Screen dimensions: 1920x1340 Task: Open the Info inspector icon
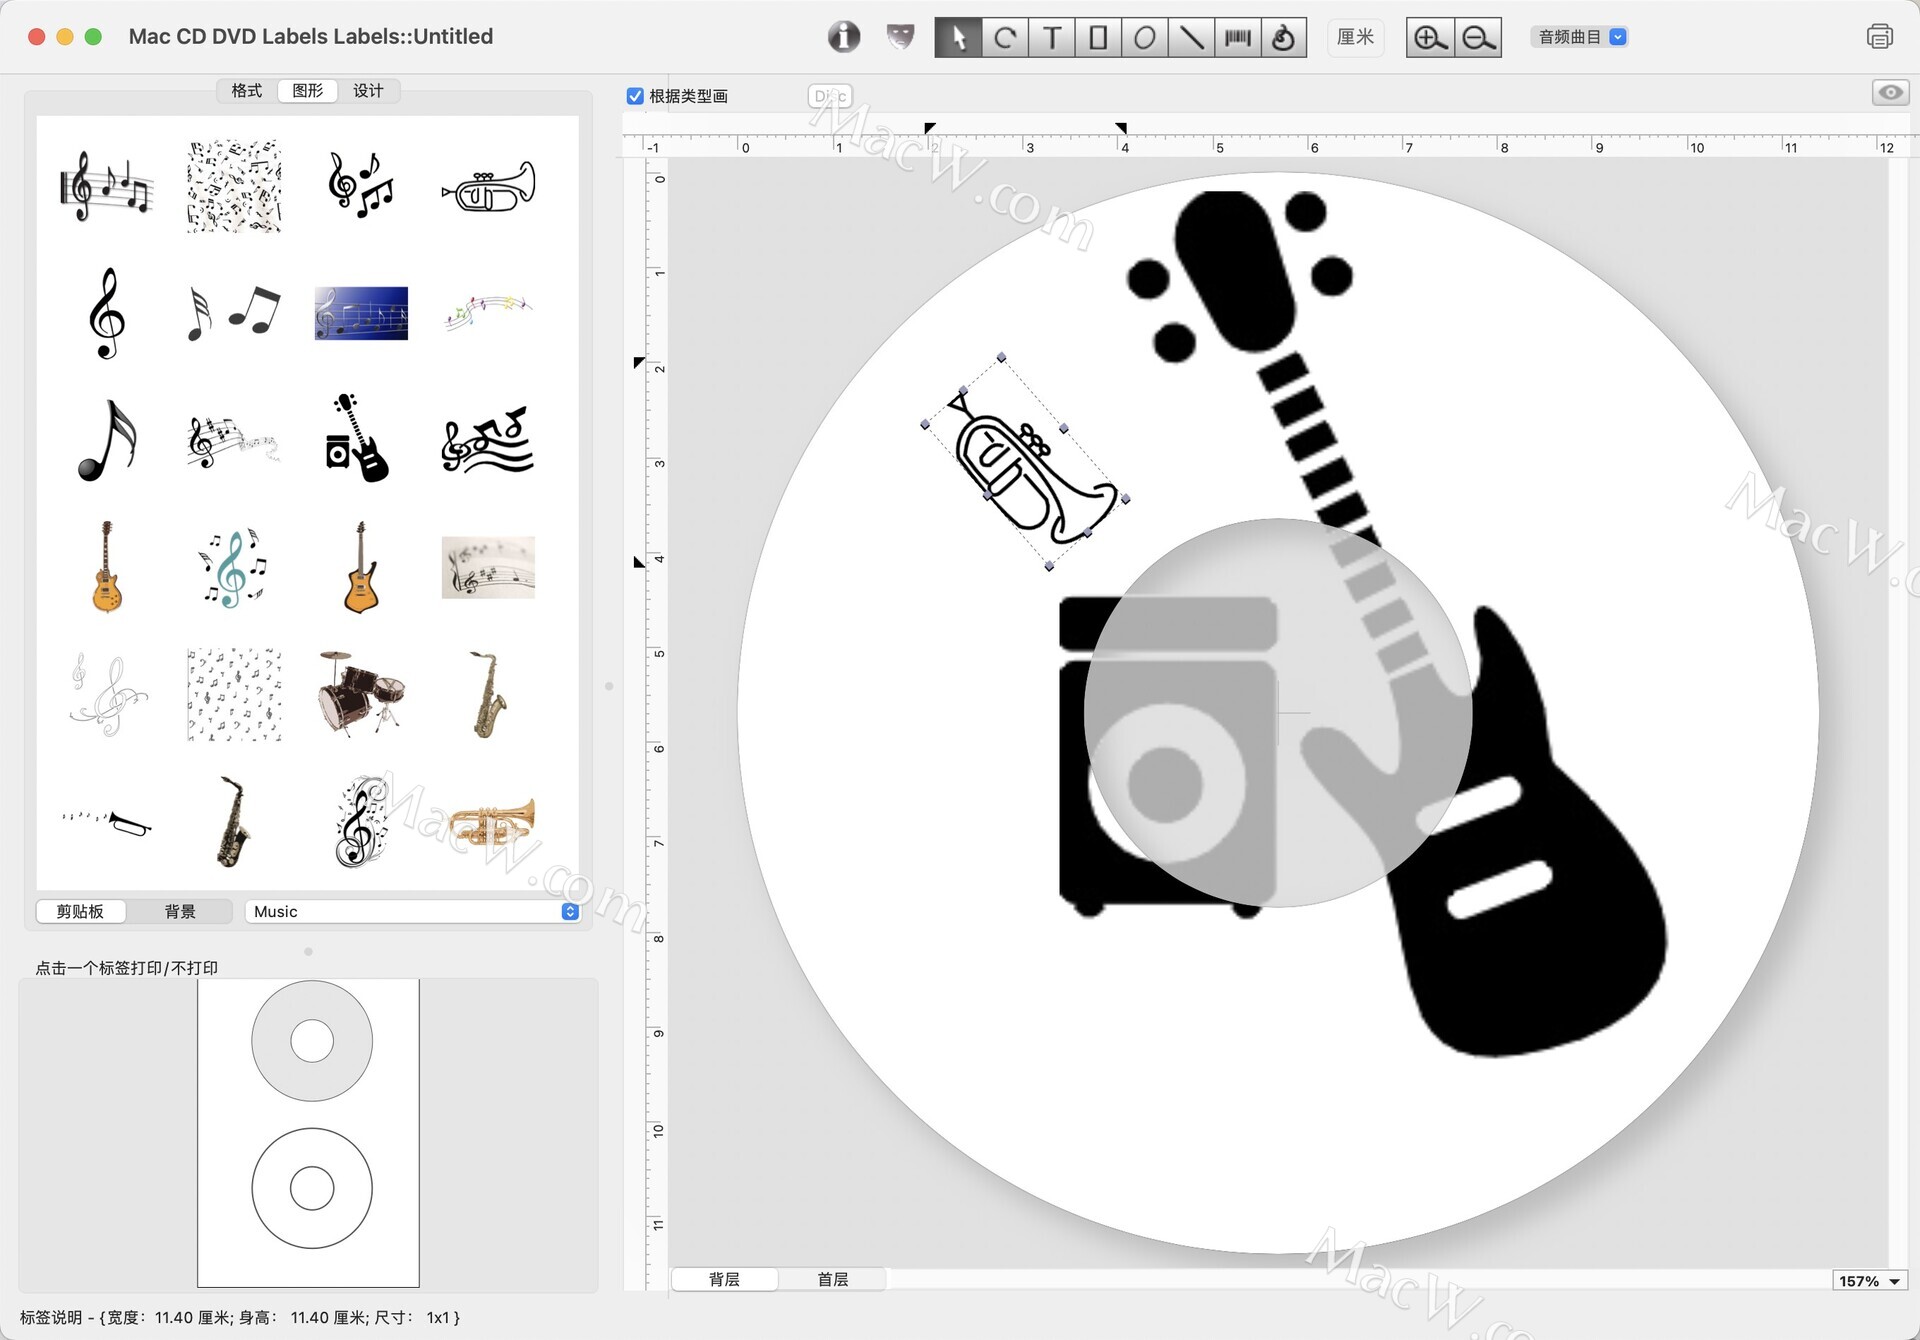pyautogui.click(x=844, y=37)
